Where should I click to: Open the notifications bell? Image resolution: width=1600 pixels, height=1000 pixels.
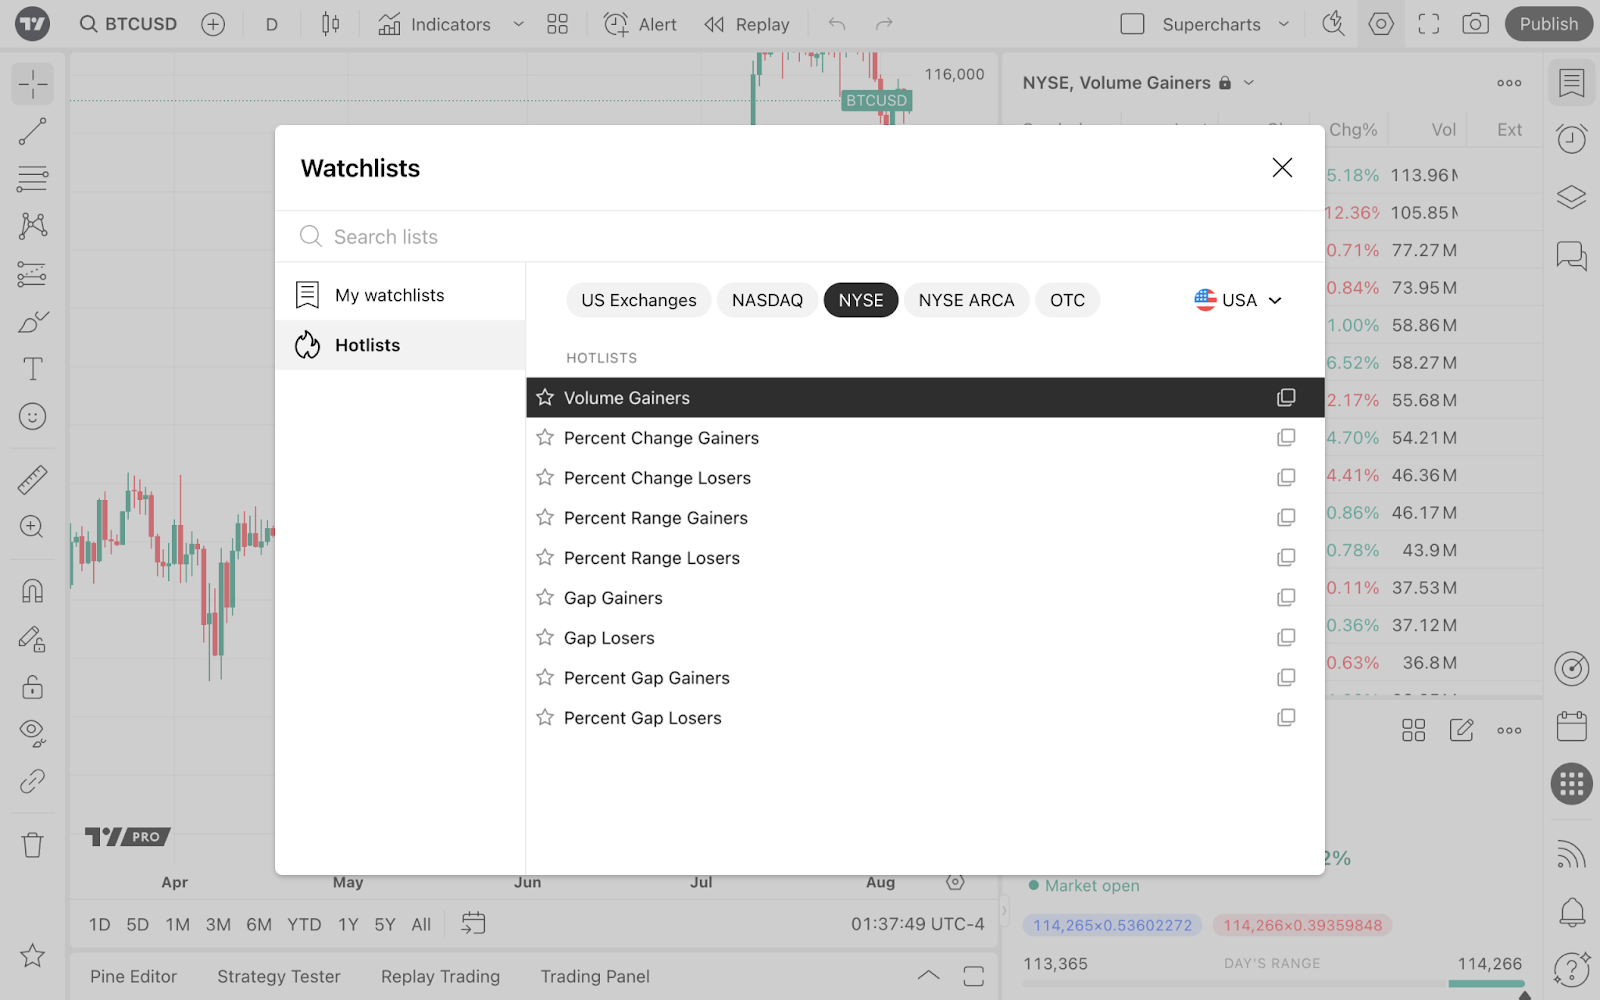coord(1572,912)
